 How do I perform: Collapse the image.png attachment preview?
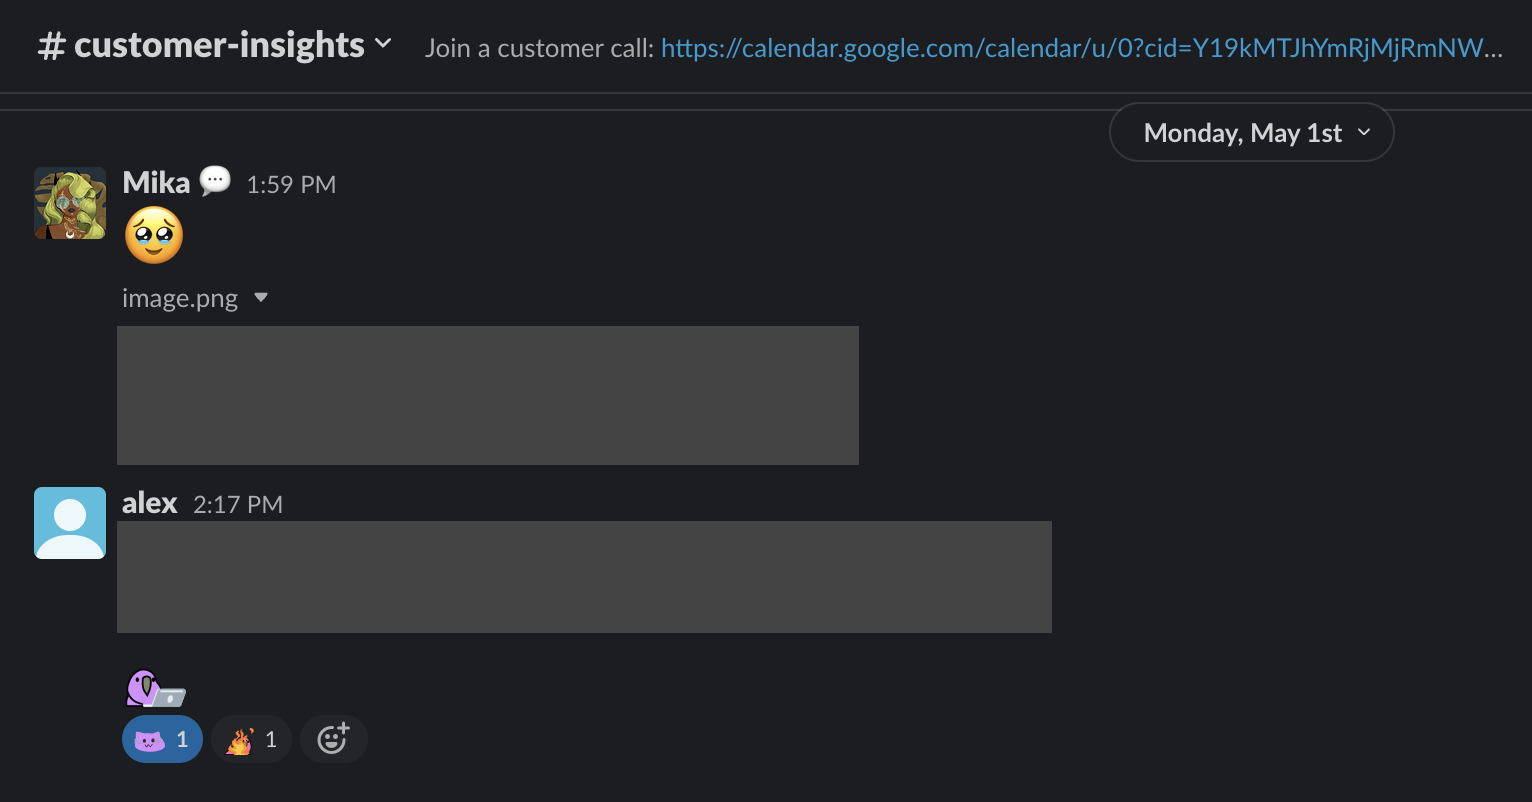(261, 298)
